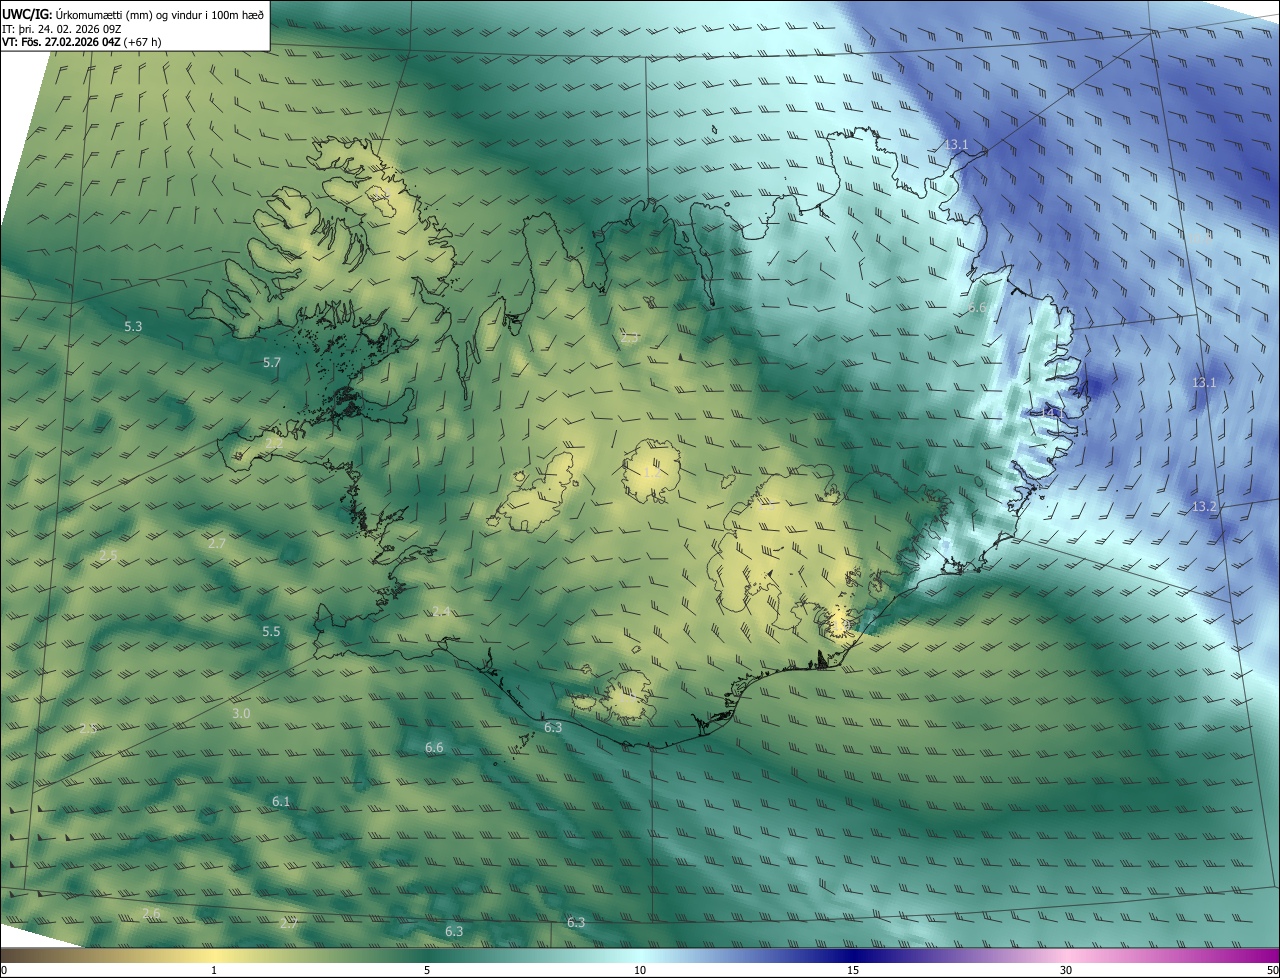Click the legend tick label 30
This screenshot has height=978, width=1280.
pyautogui.click(x=1066, y=970)
